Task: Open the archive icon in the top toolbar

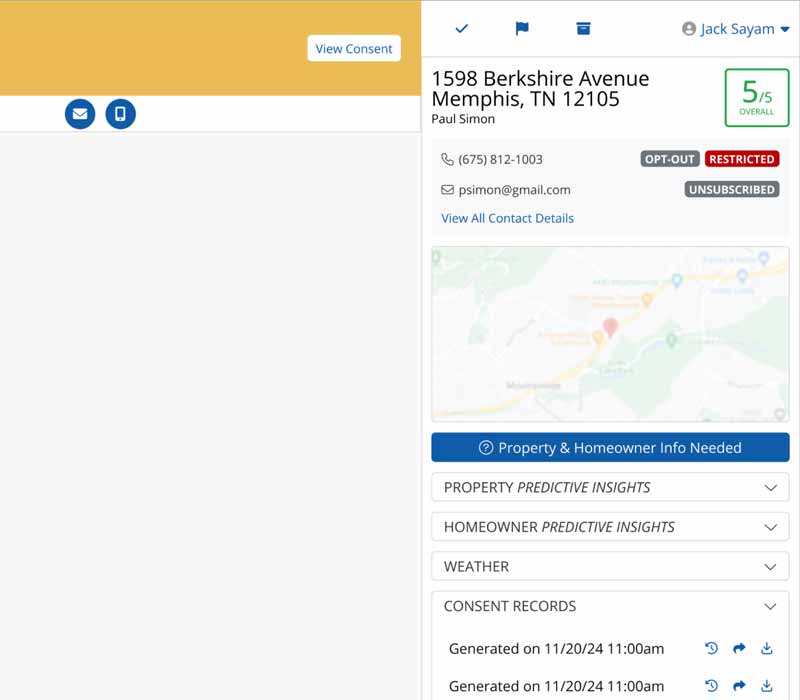Action: pos(582,29)
